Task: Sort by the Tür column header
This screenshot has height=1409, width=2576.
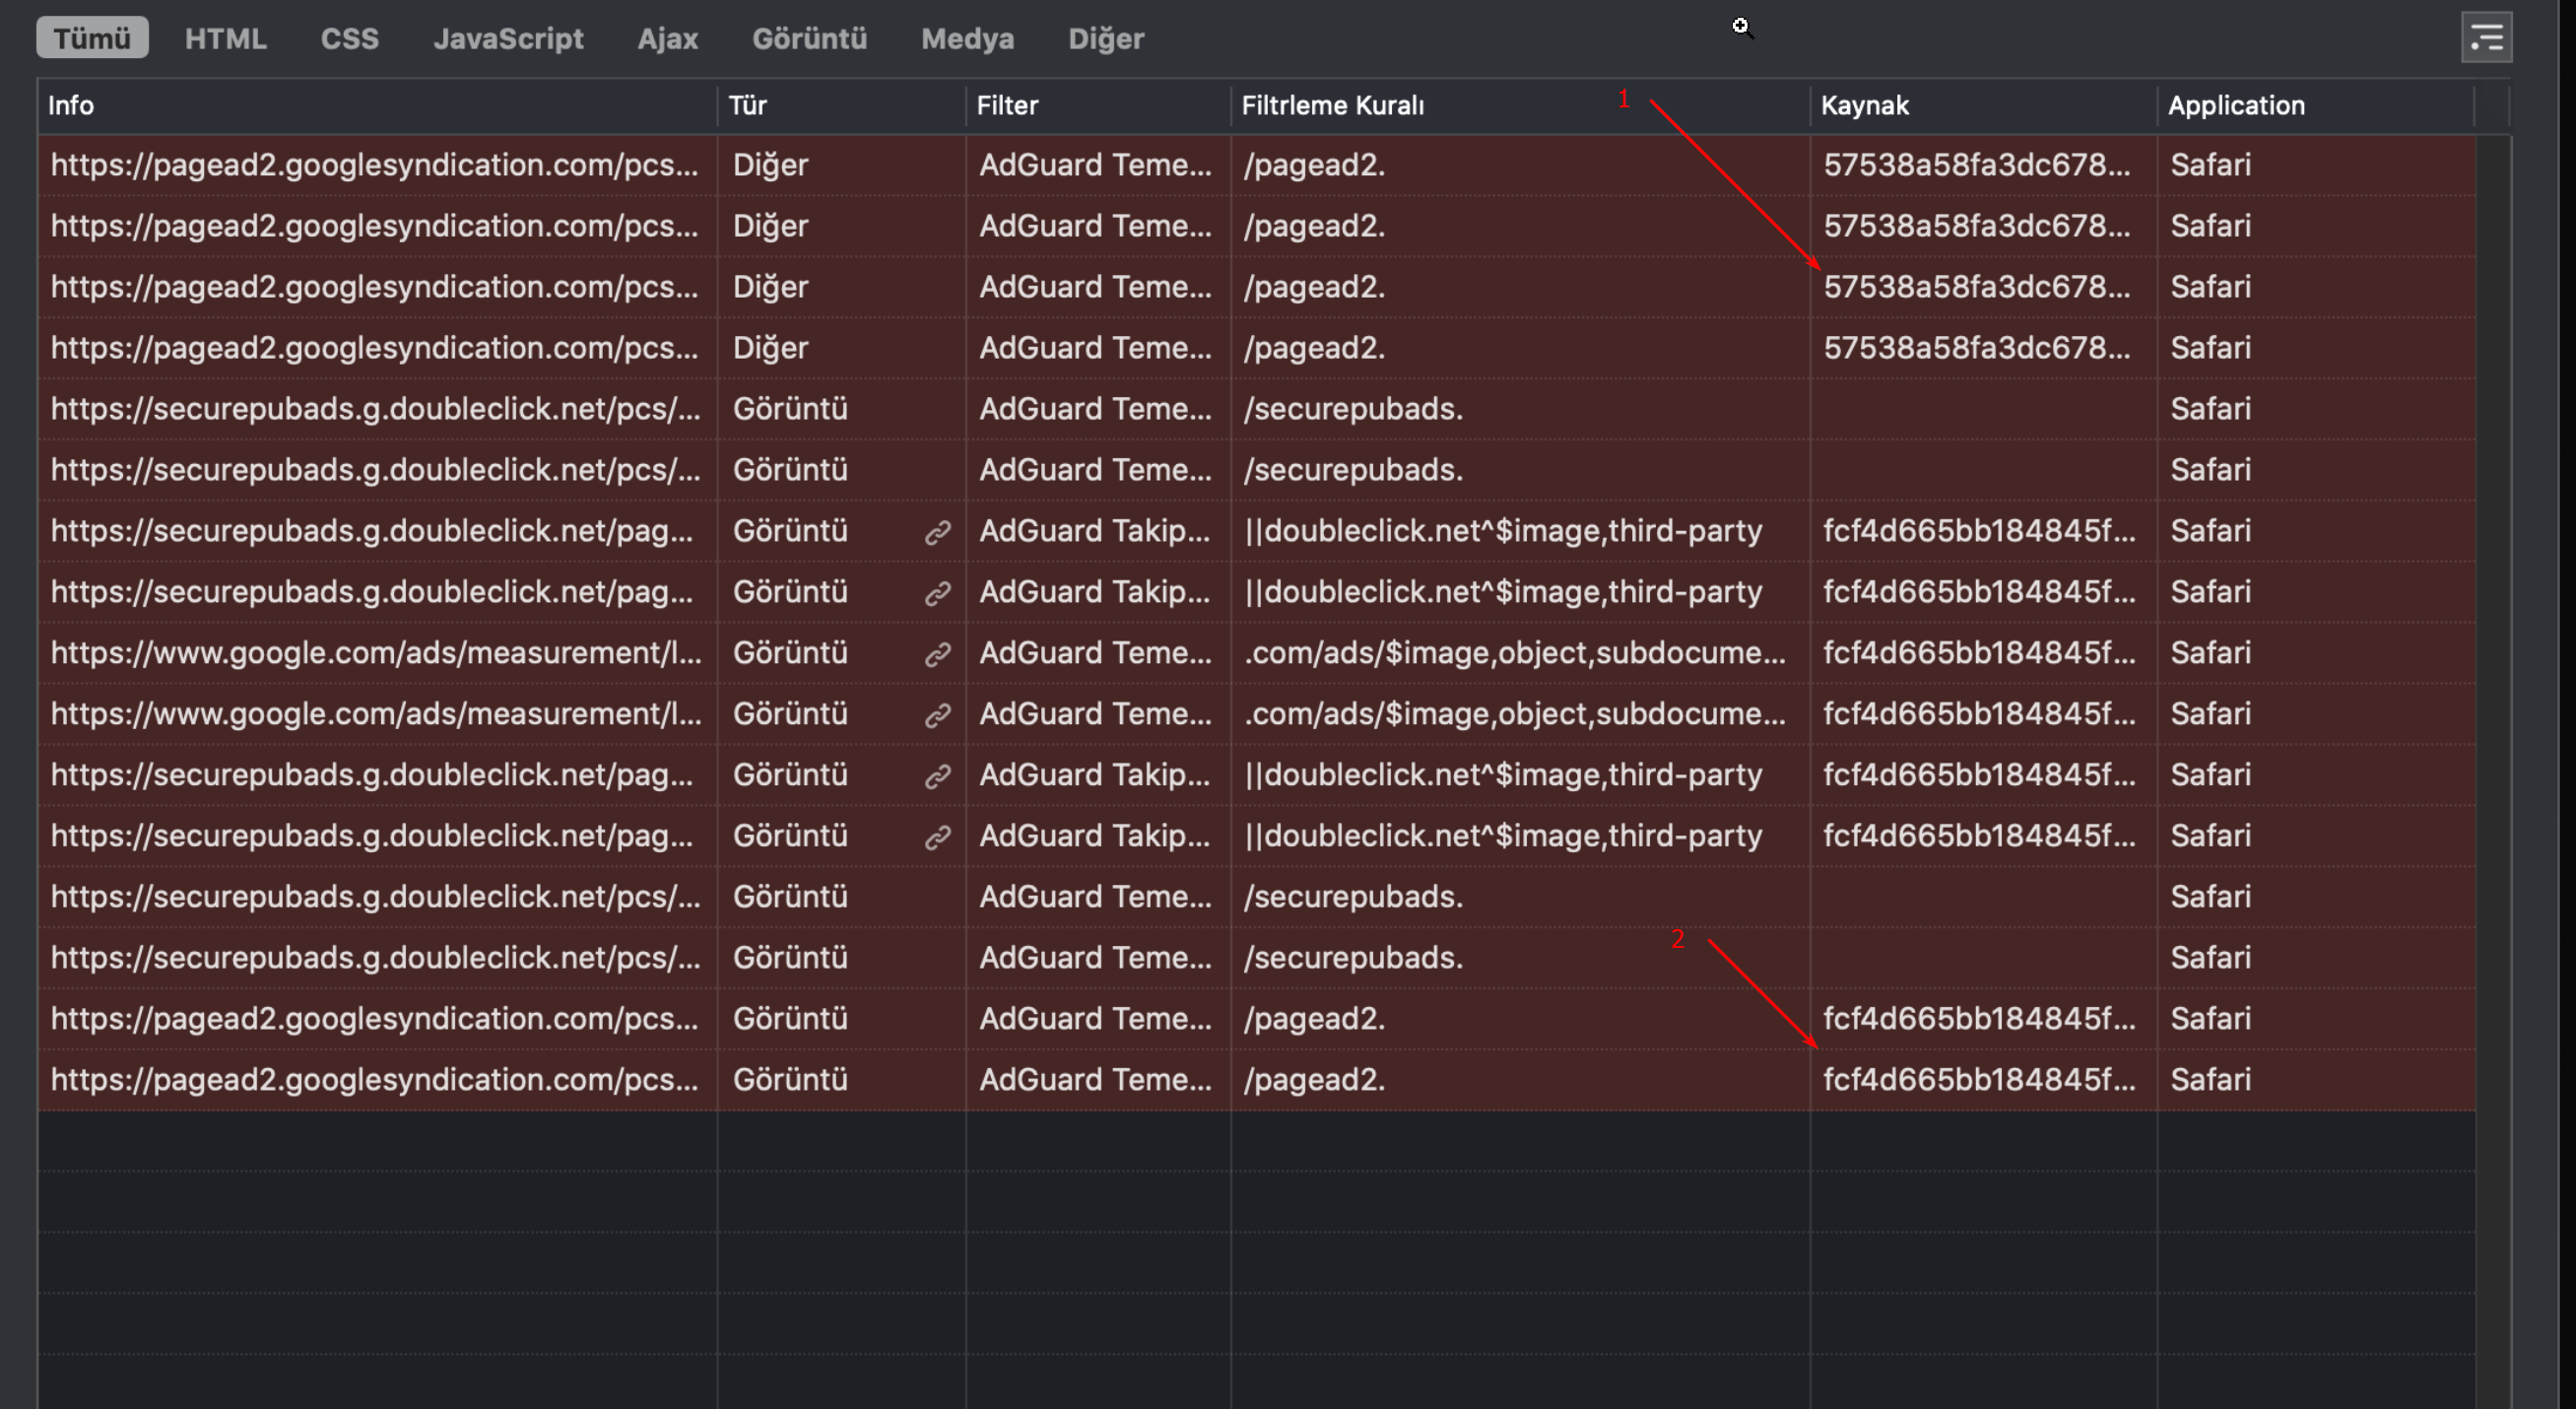Action: click(x=747, y=105)
